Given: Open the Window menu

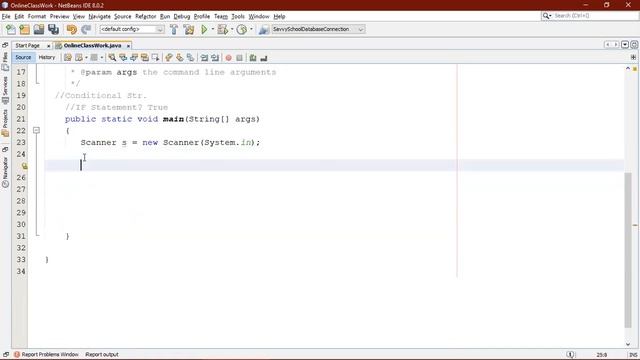Looking at the screenshot, I should (259, 16).
